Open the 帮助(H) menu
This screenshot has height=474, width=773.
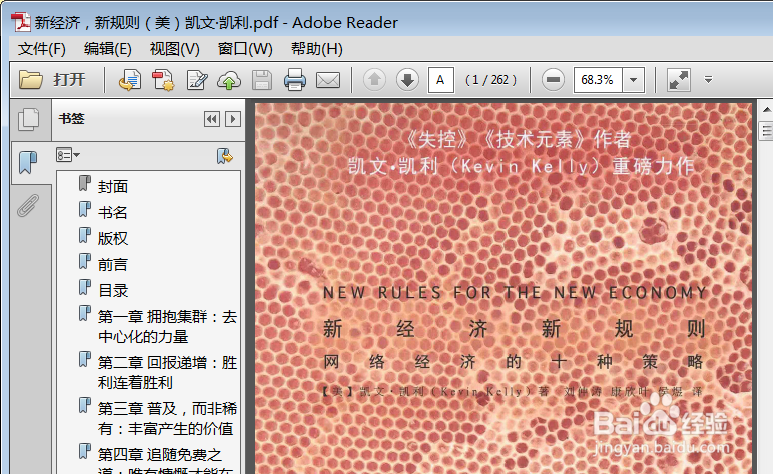click(316, 49)
